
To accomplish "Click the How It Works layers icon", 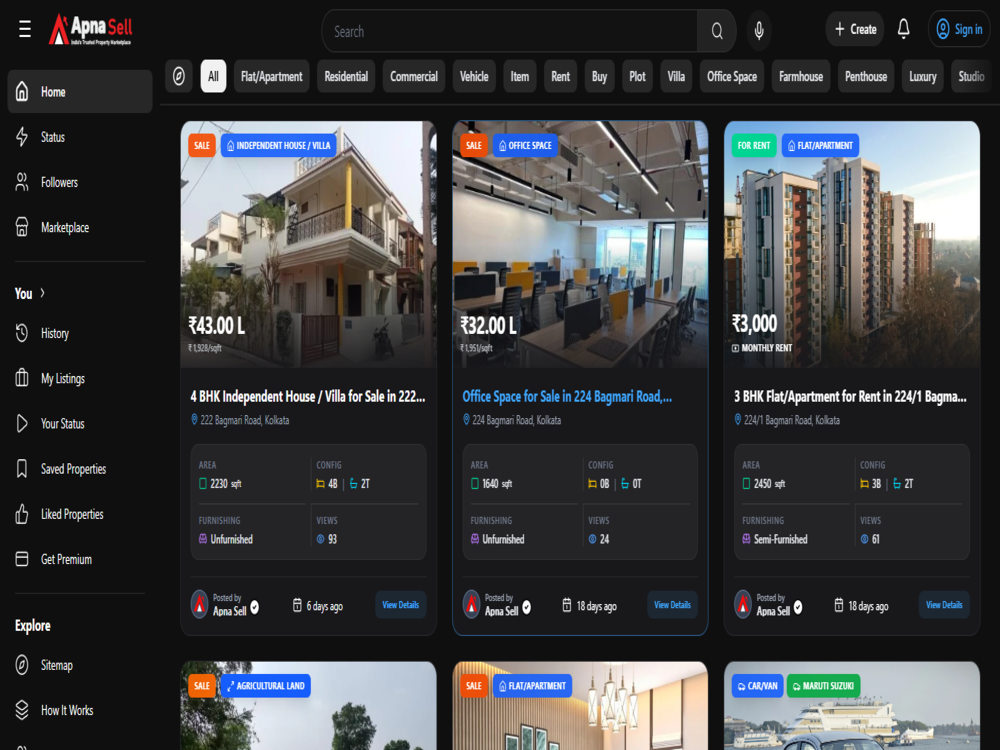I will (22, 710).
